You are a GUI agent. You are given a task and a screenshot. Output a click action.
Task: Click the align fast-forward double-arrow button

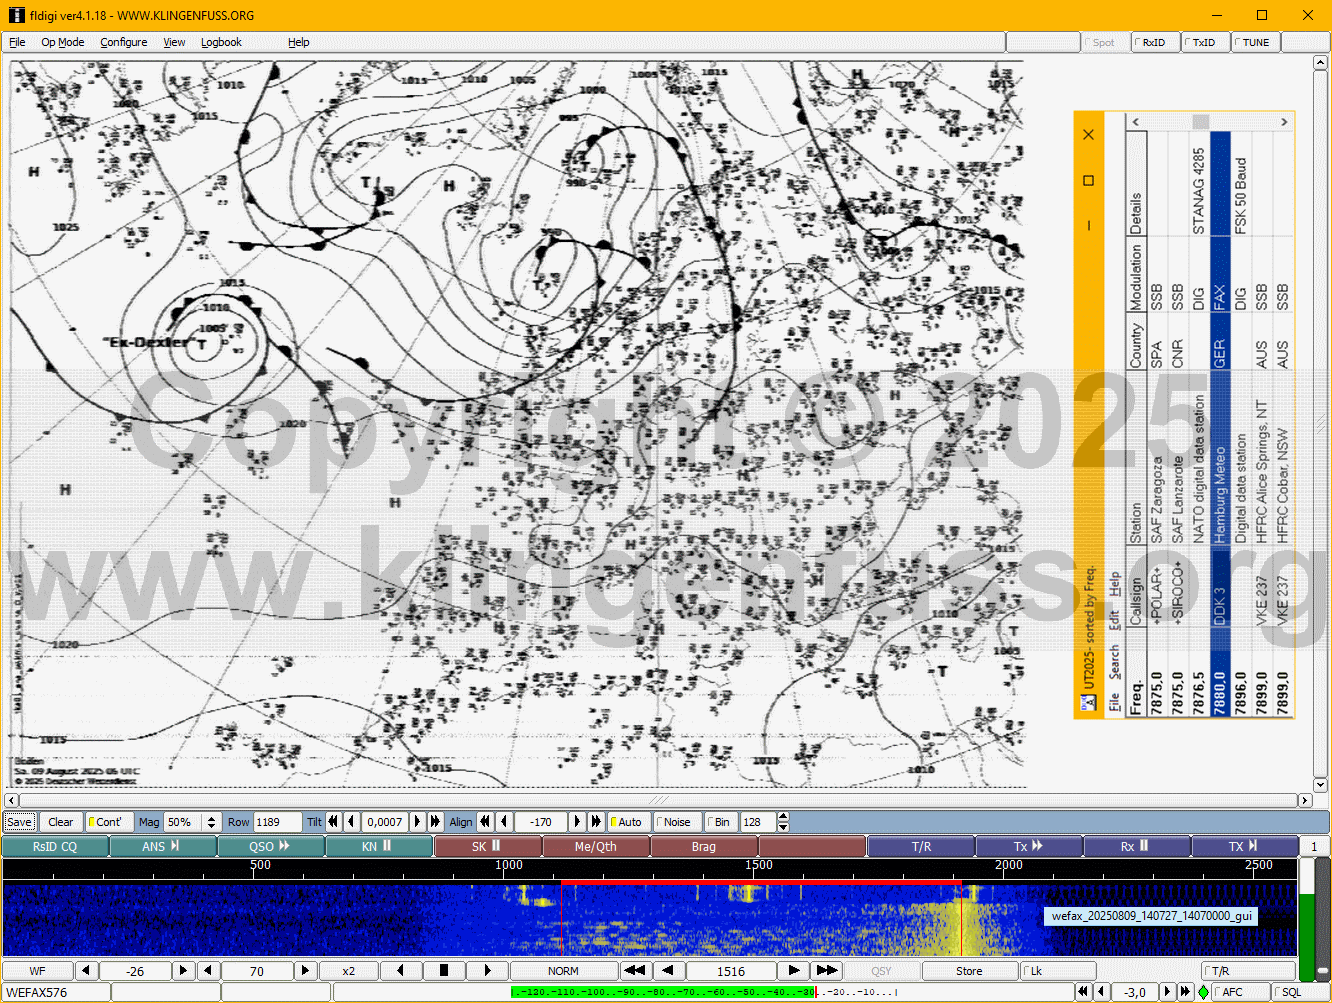[596, 822]
